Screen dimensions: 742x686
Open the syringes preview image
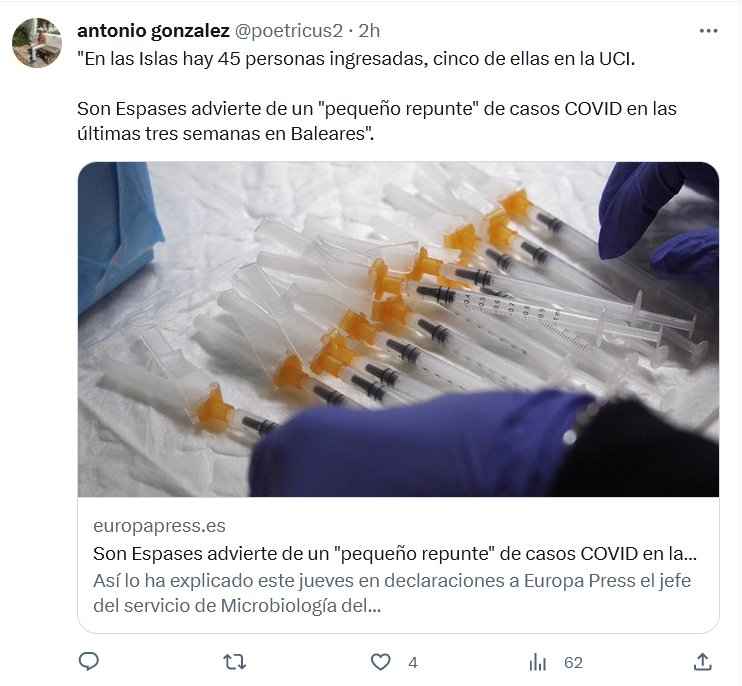tap(398, 329)
